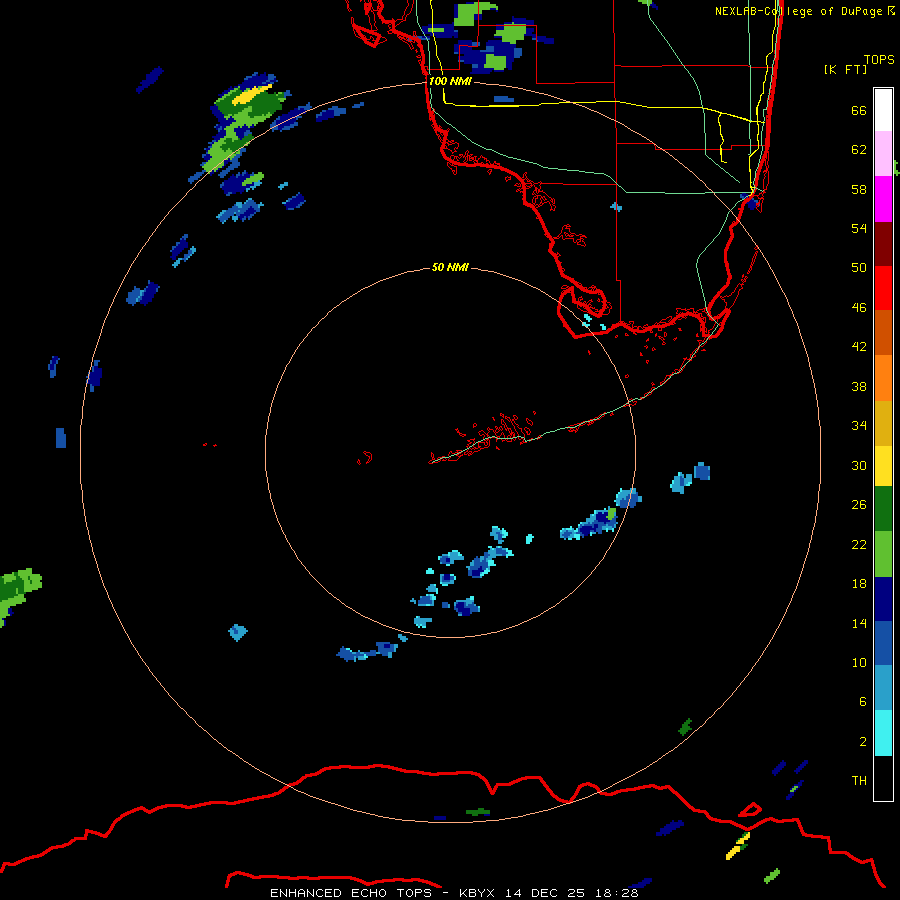
Task: Click the 50 NMI range ring label
Action: (x=450, y=267)
